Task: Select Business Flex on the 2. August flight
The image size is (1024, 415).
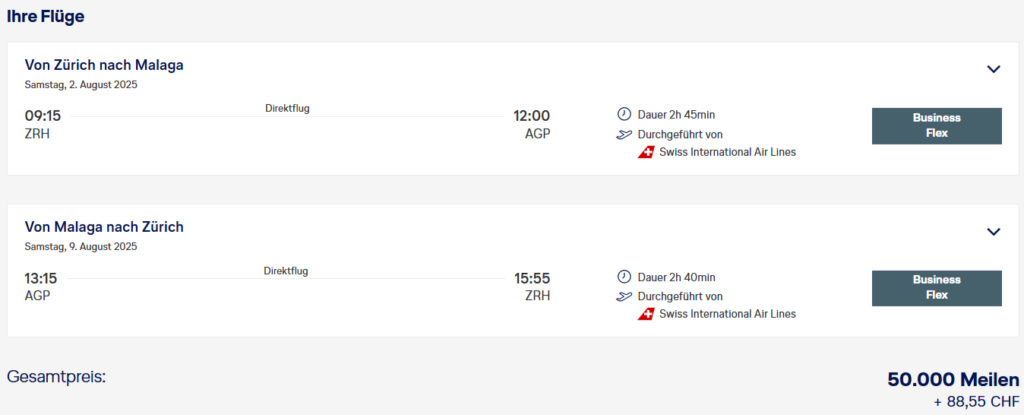Action: [936, 126]
